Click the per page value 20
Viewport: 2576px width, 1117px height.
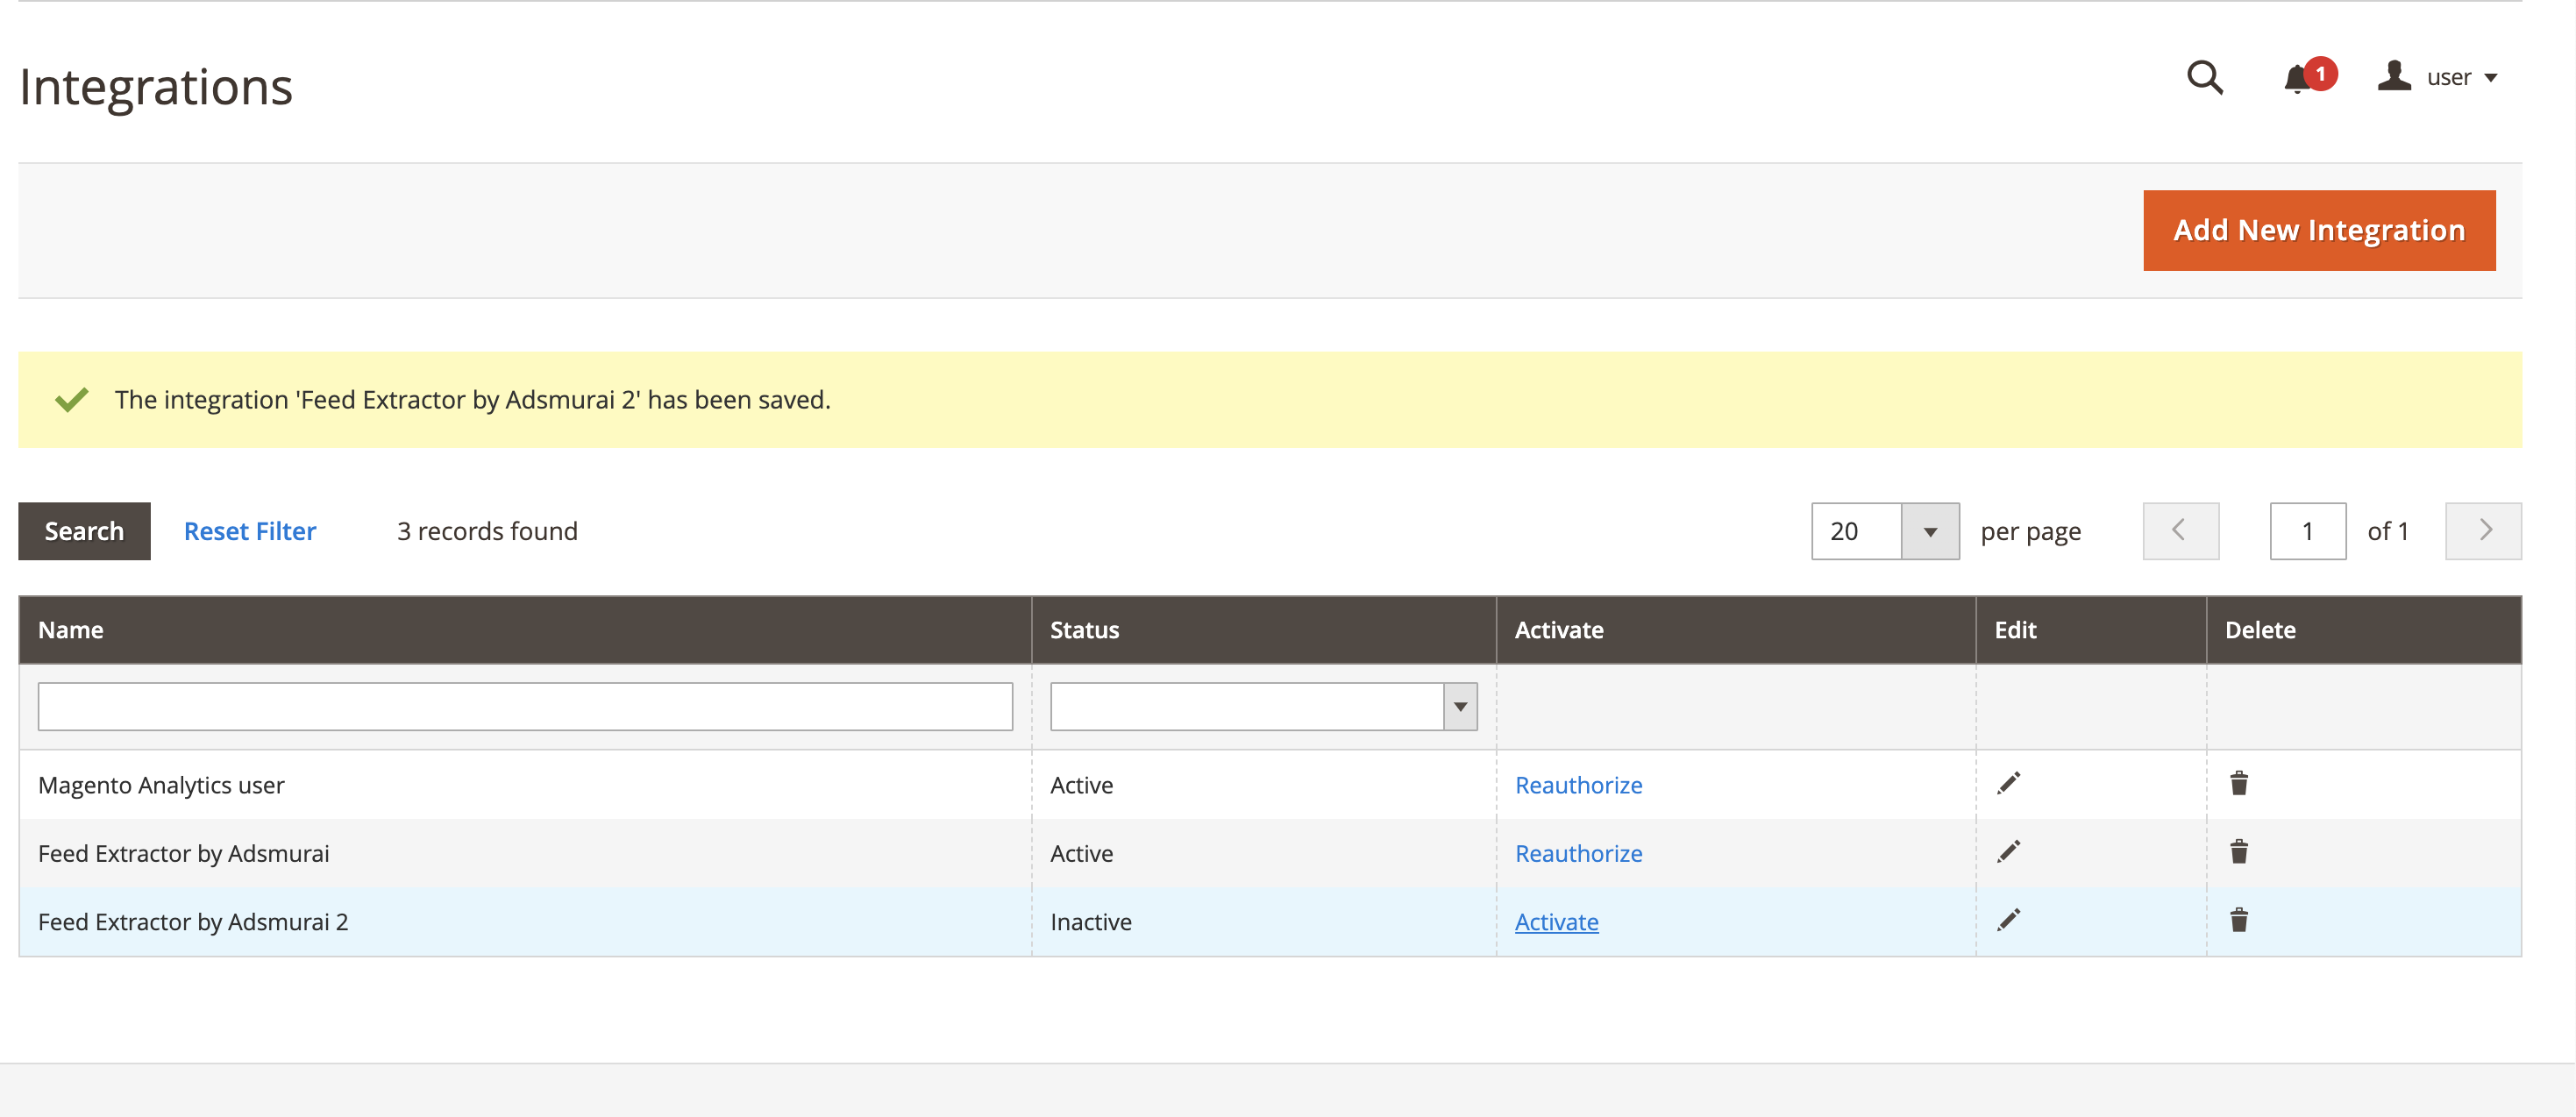[x=1856, y=531]
